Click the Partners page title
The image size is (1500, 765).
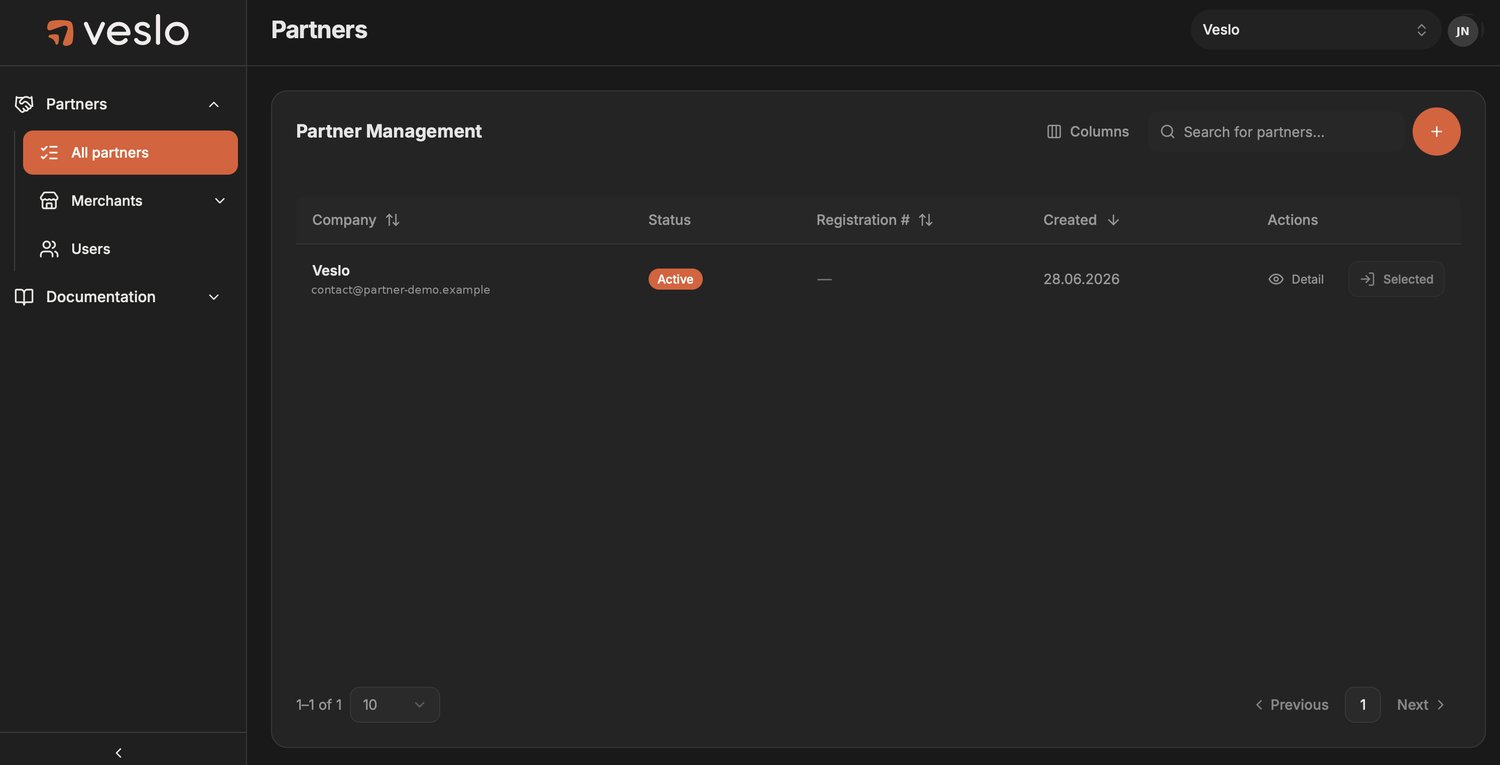coord(319,30)
